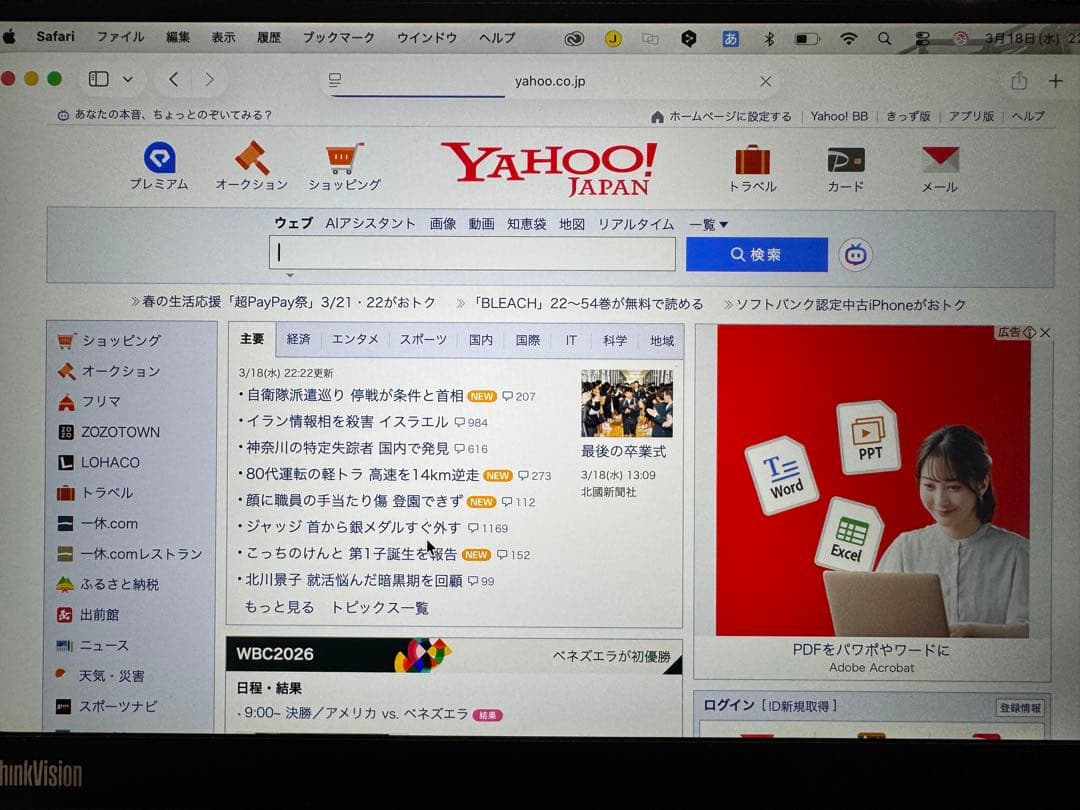Click the ホームページに設定する link

click(x=730, y=116)
